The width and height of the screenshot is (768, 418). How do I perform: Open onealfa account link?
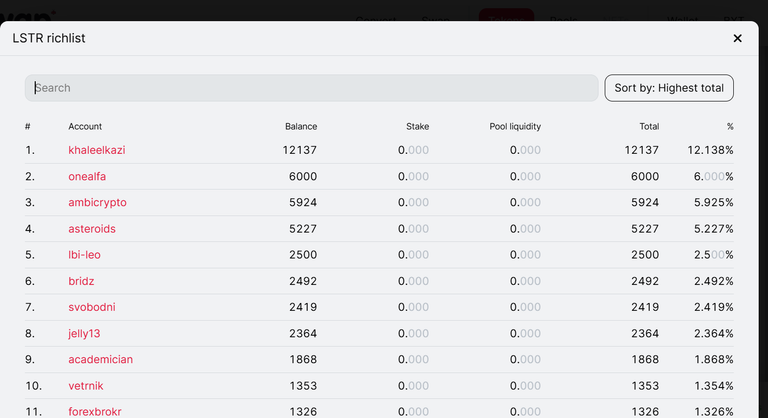click(x=87, y=176)
